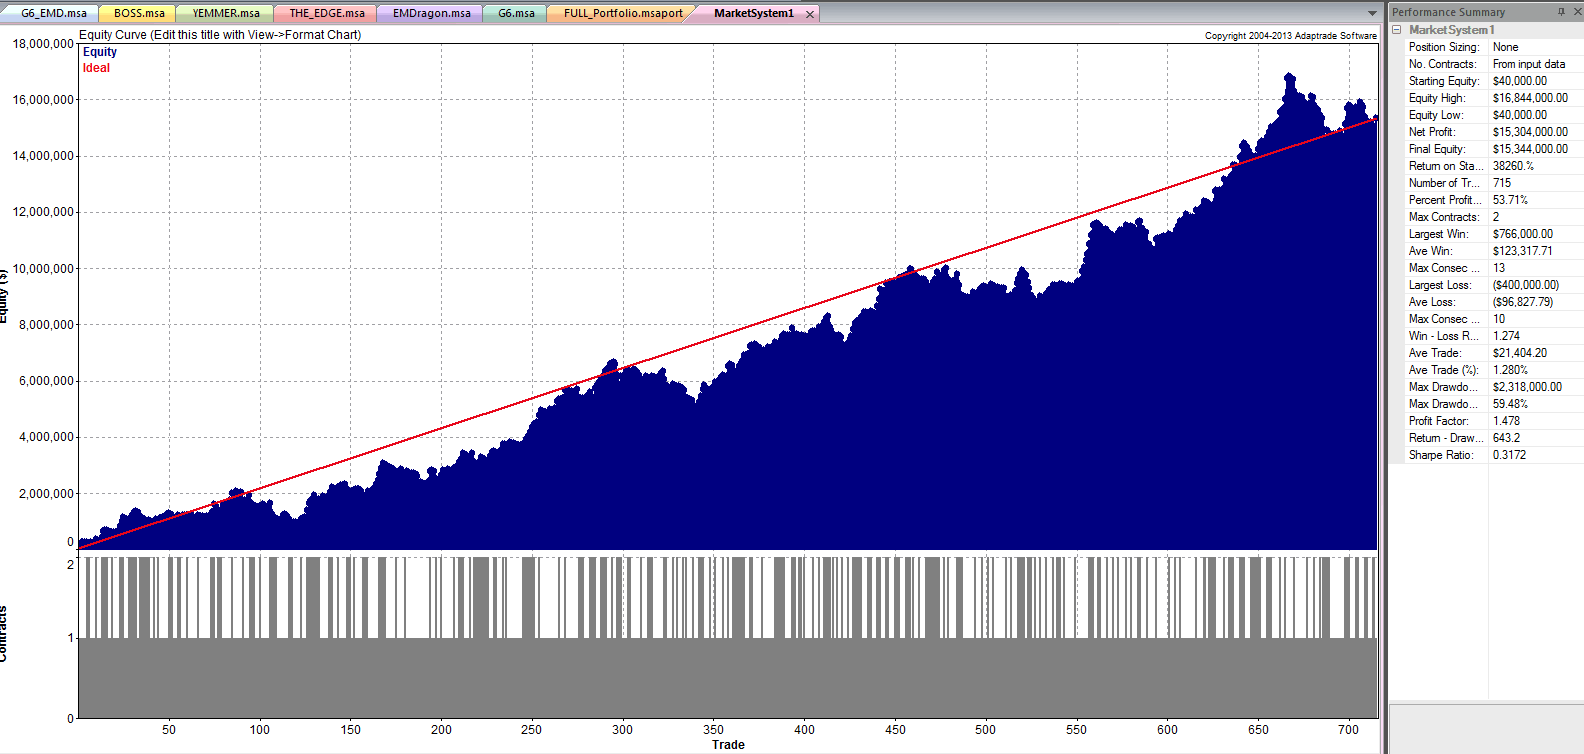Select the Return - Drawdown value 643.2
The height and width of the screenshot is (754, 1584).
tap(1506, 438)
